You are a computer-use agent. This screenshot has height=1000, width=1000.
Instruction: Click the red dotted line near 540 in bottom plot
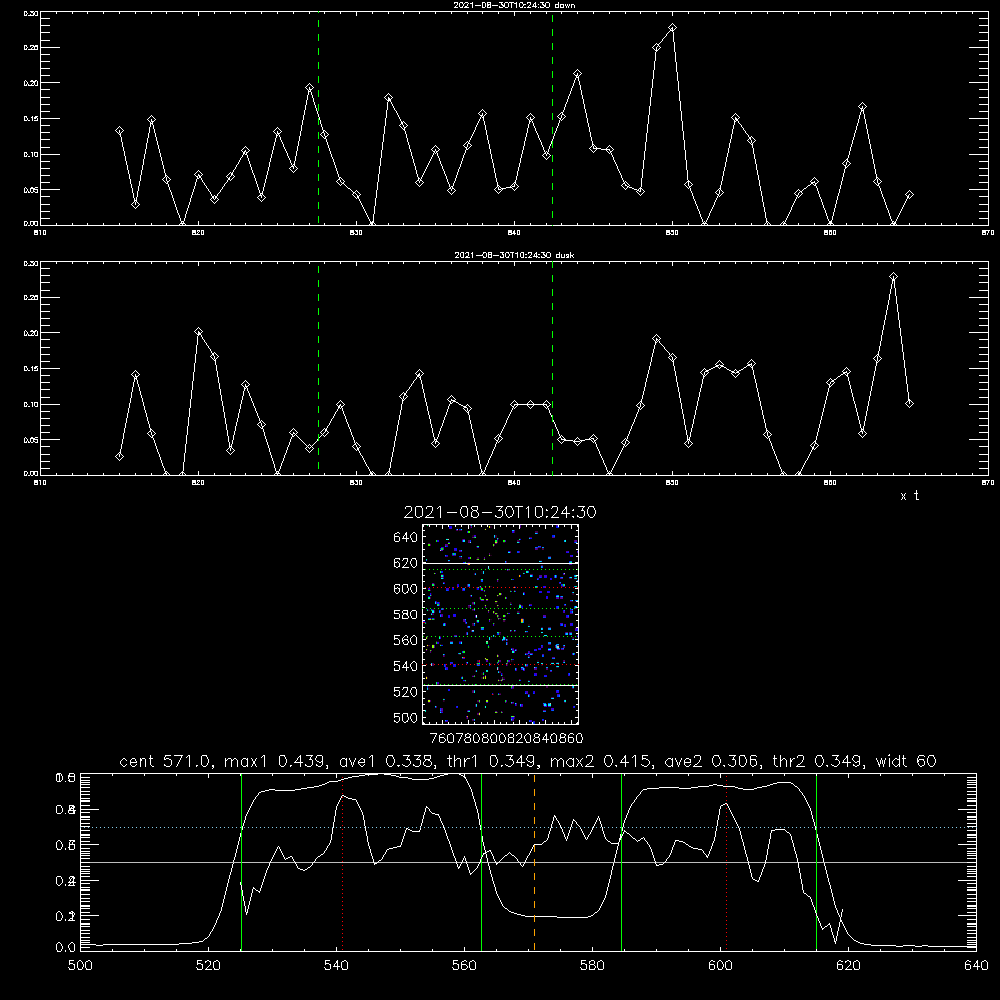342,862
